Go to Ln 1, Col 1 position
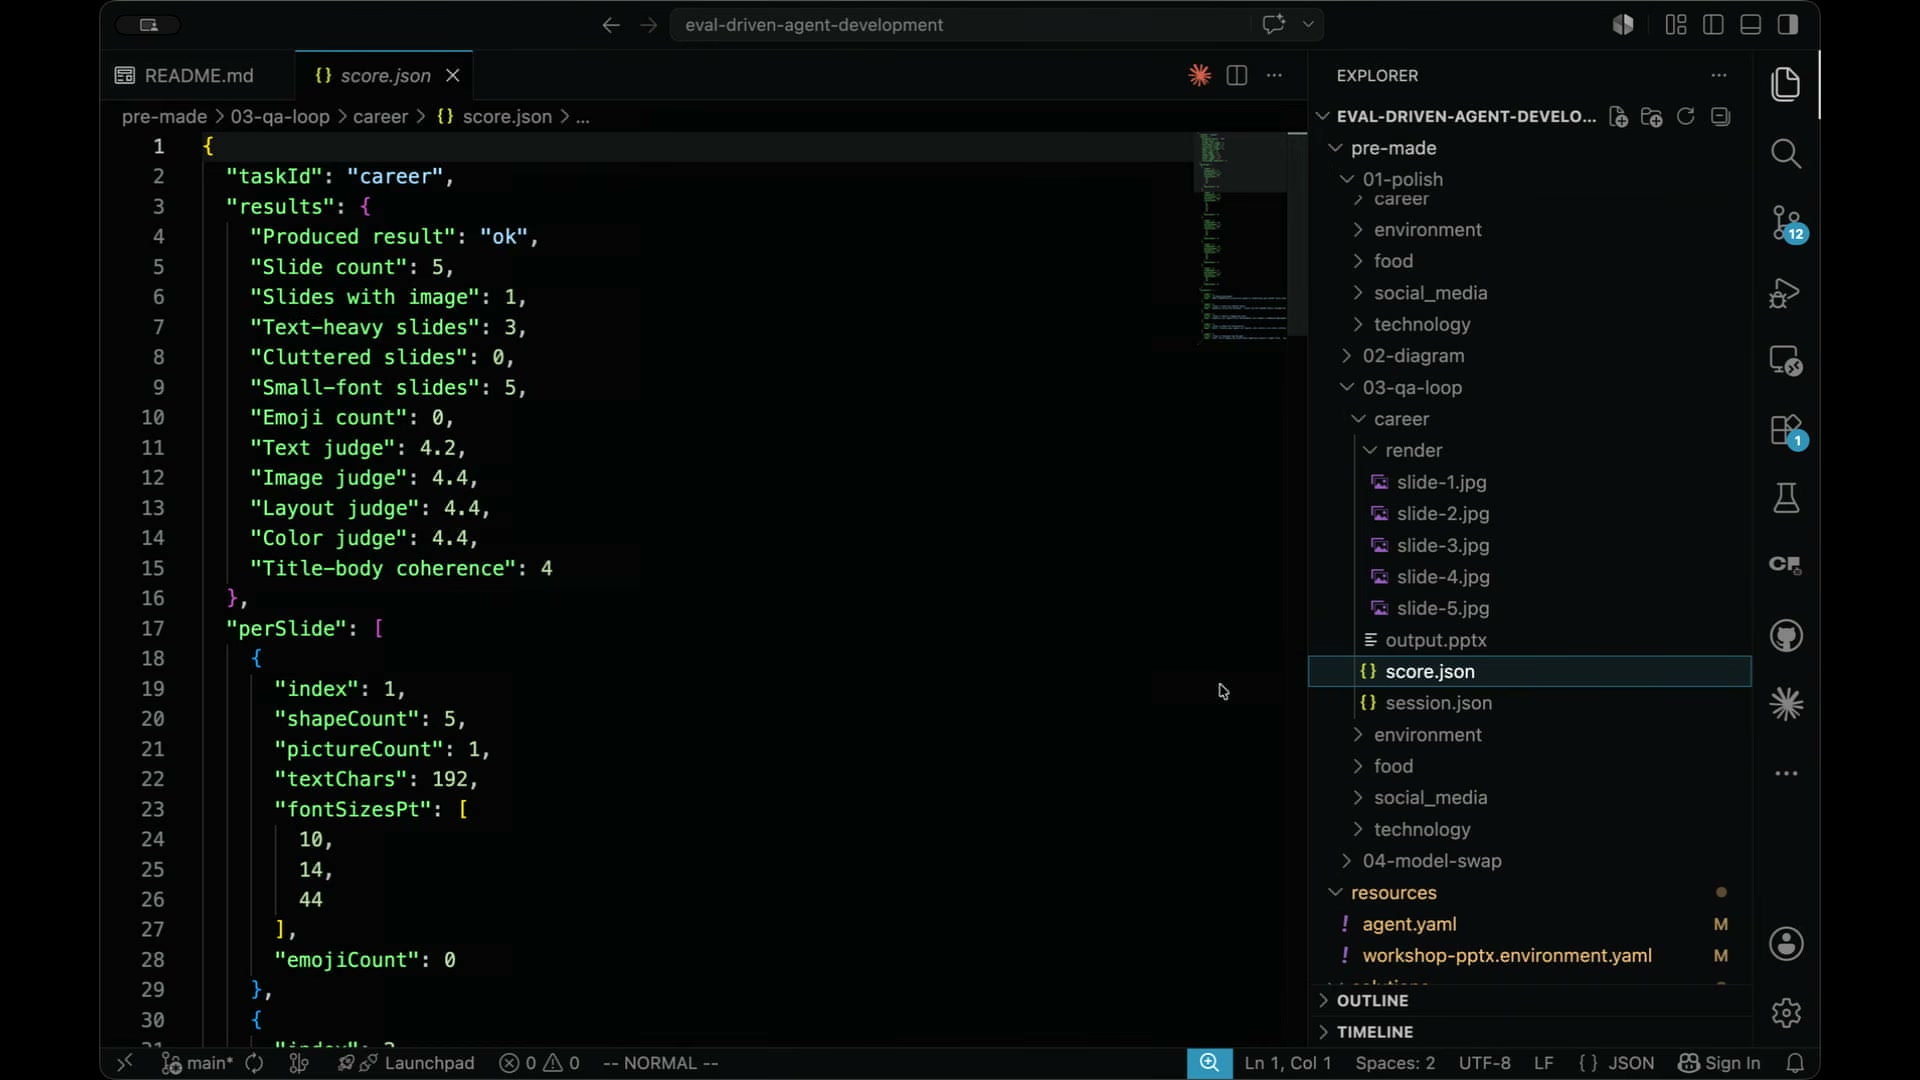Viewport: 1920px width, 1080px height. tap(1287, 1063)
